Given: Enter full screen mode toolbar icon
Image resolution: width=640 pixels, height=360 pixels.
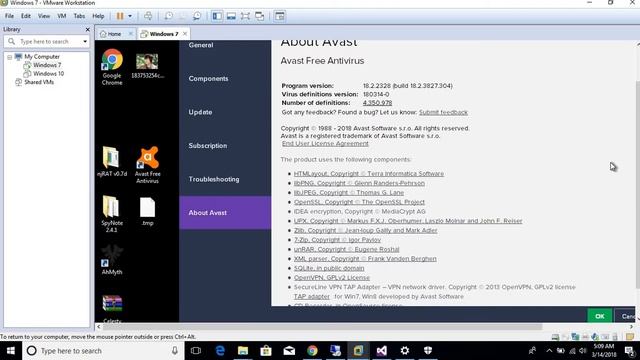Looking at the screenshot, I should point(245,16).
